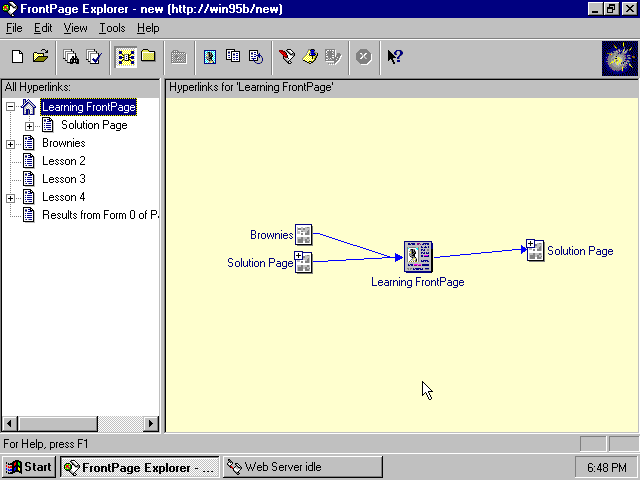The height and width of the screenshot is (480, 640).
Task: Click FrontPage Explorer taskbar button
Action: pyautogui.click(x=140, y=467)
